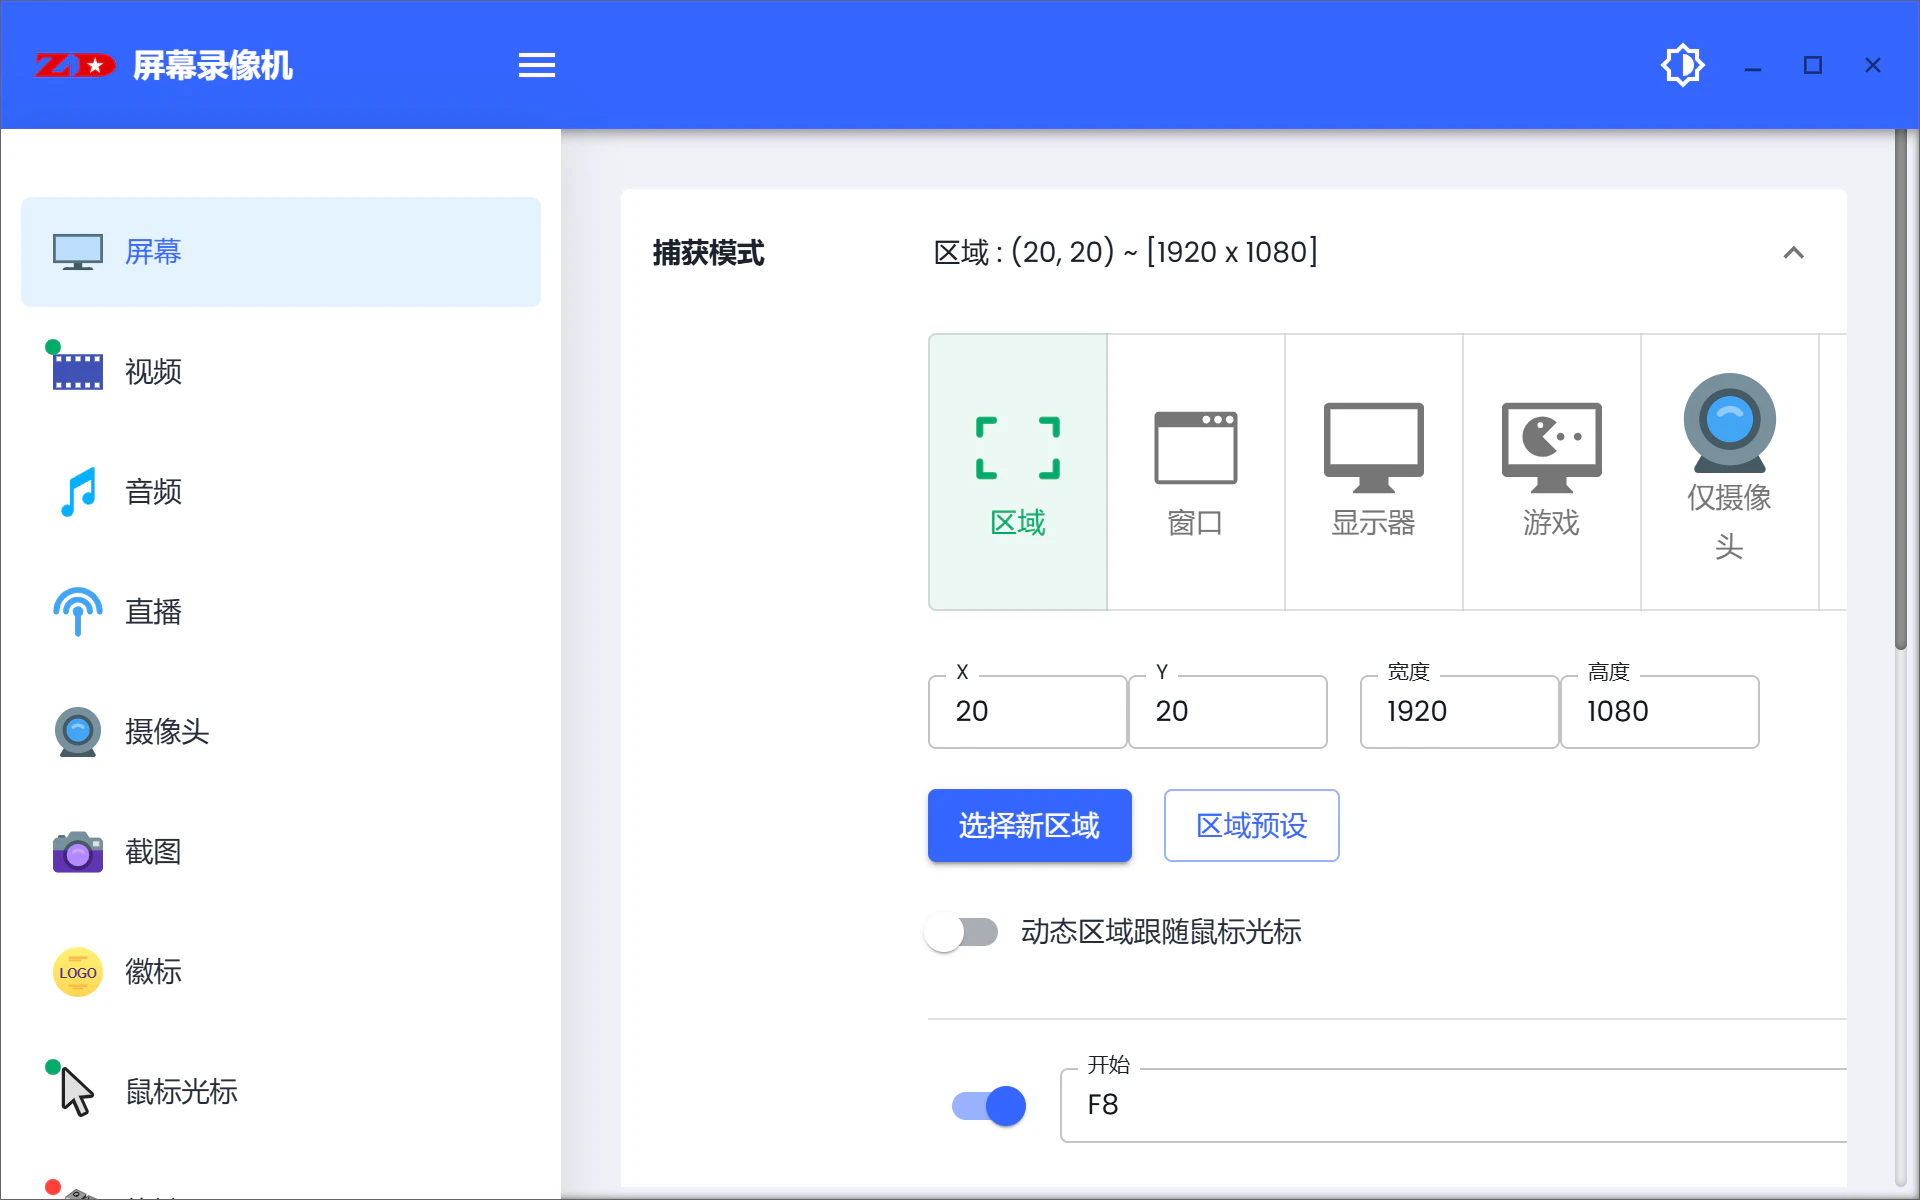The image size is (1920, 1200).
Task: Go to the 直播 tab
Action: pos(153,612)
